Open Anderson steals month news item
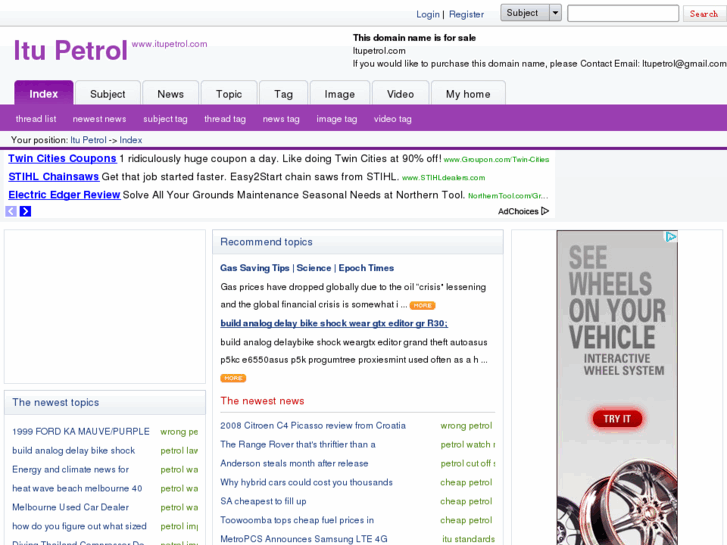Image resolution: width=727 pixels, height=545 pixels. (x=294, y=464)
